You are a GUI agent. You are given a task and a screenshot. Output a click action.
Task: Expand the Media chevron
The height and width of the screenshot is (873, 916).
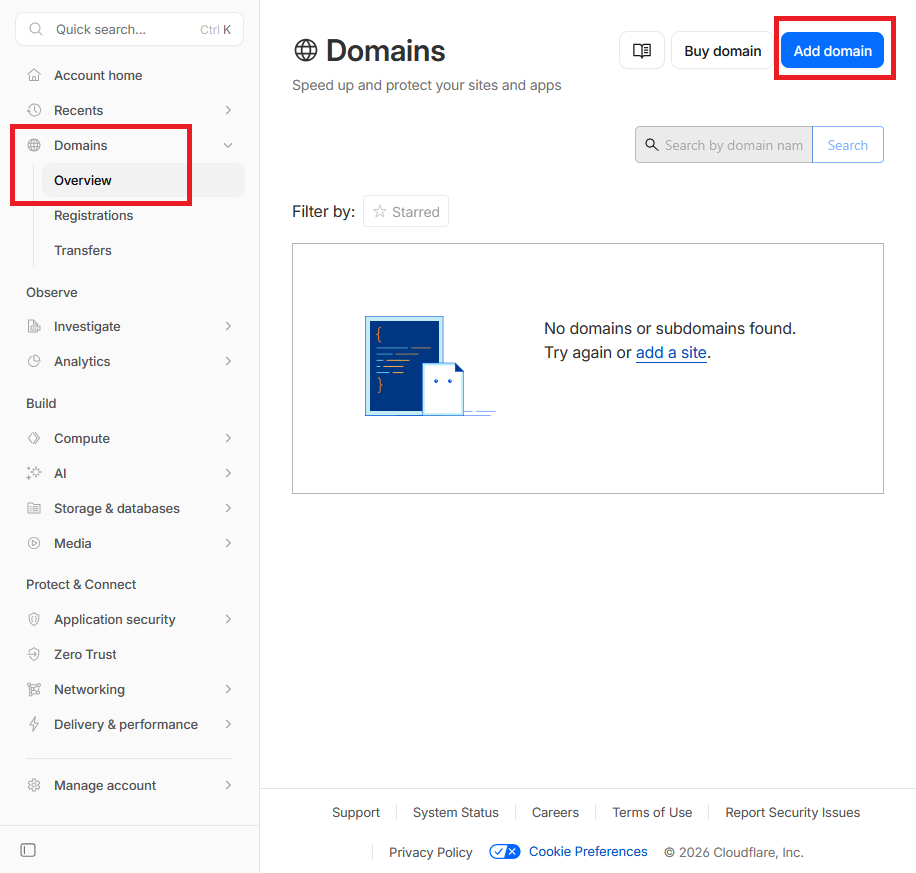(x=228, y=543)
